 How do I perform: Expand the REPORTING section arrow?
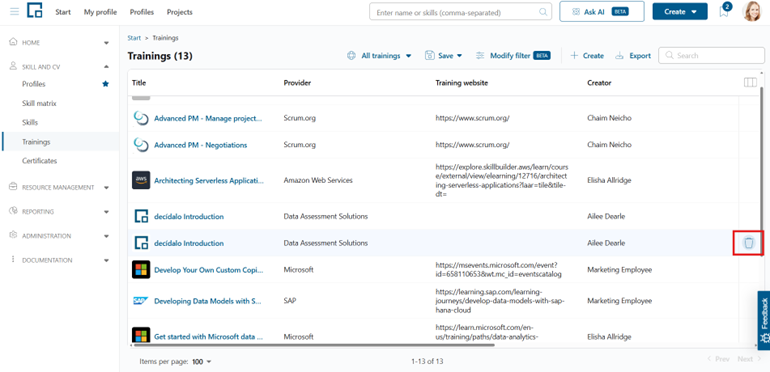(x=107, y=212)
